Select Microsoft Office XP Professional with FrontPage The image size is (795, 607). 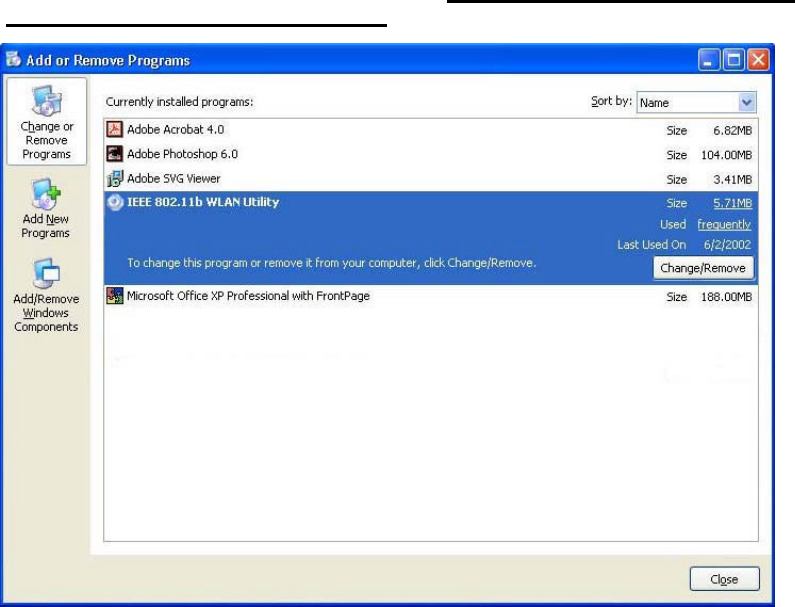[x=248, y=296]
